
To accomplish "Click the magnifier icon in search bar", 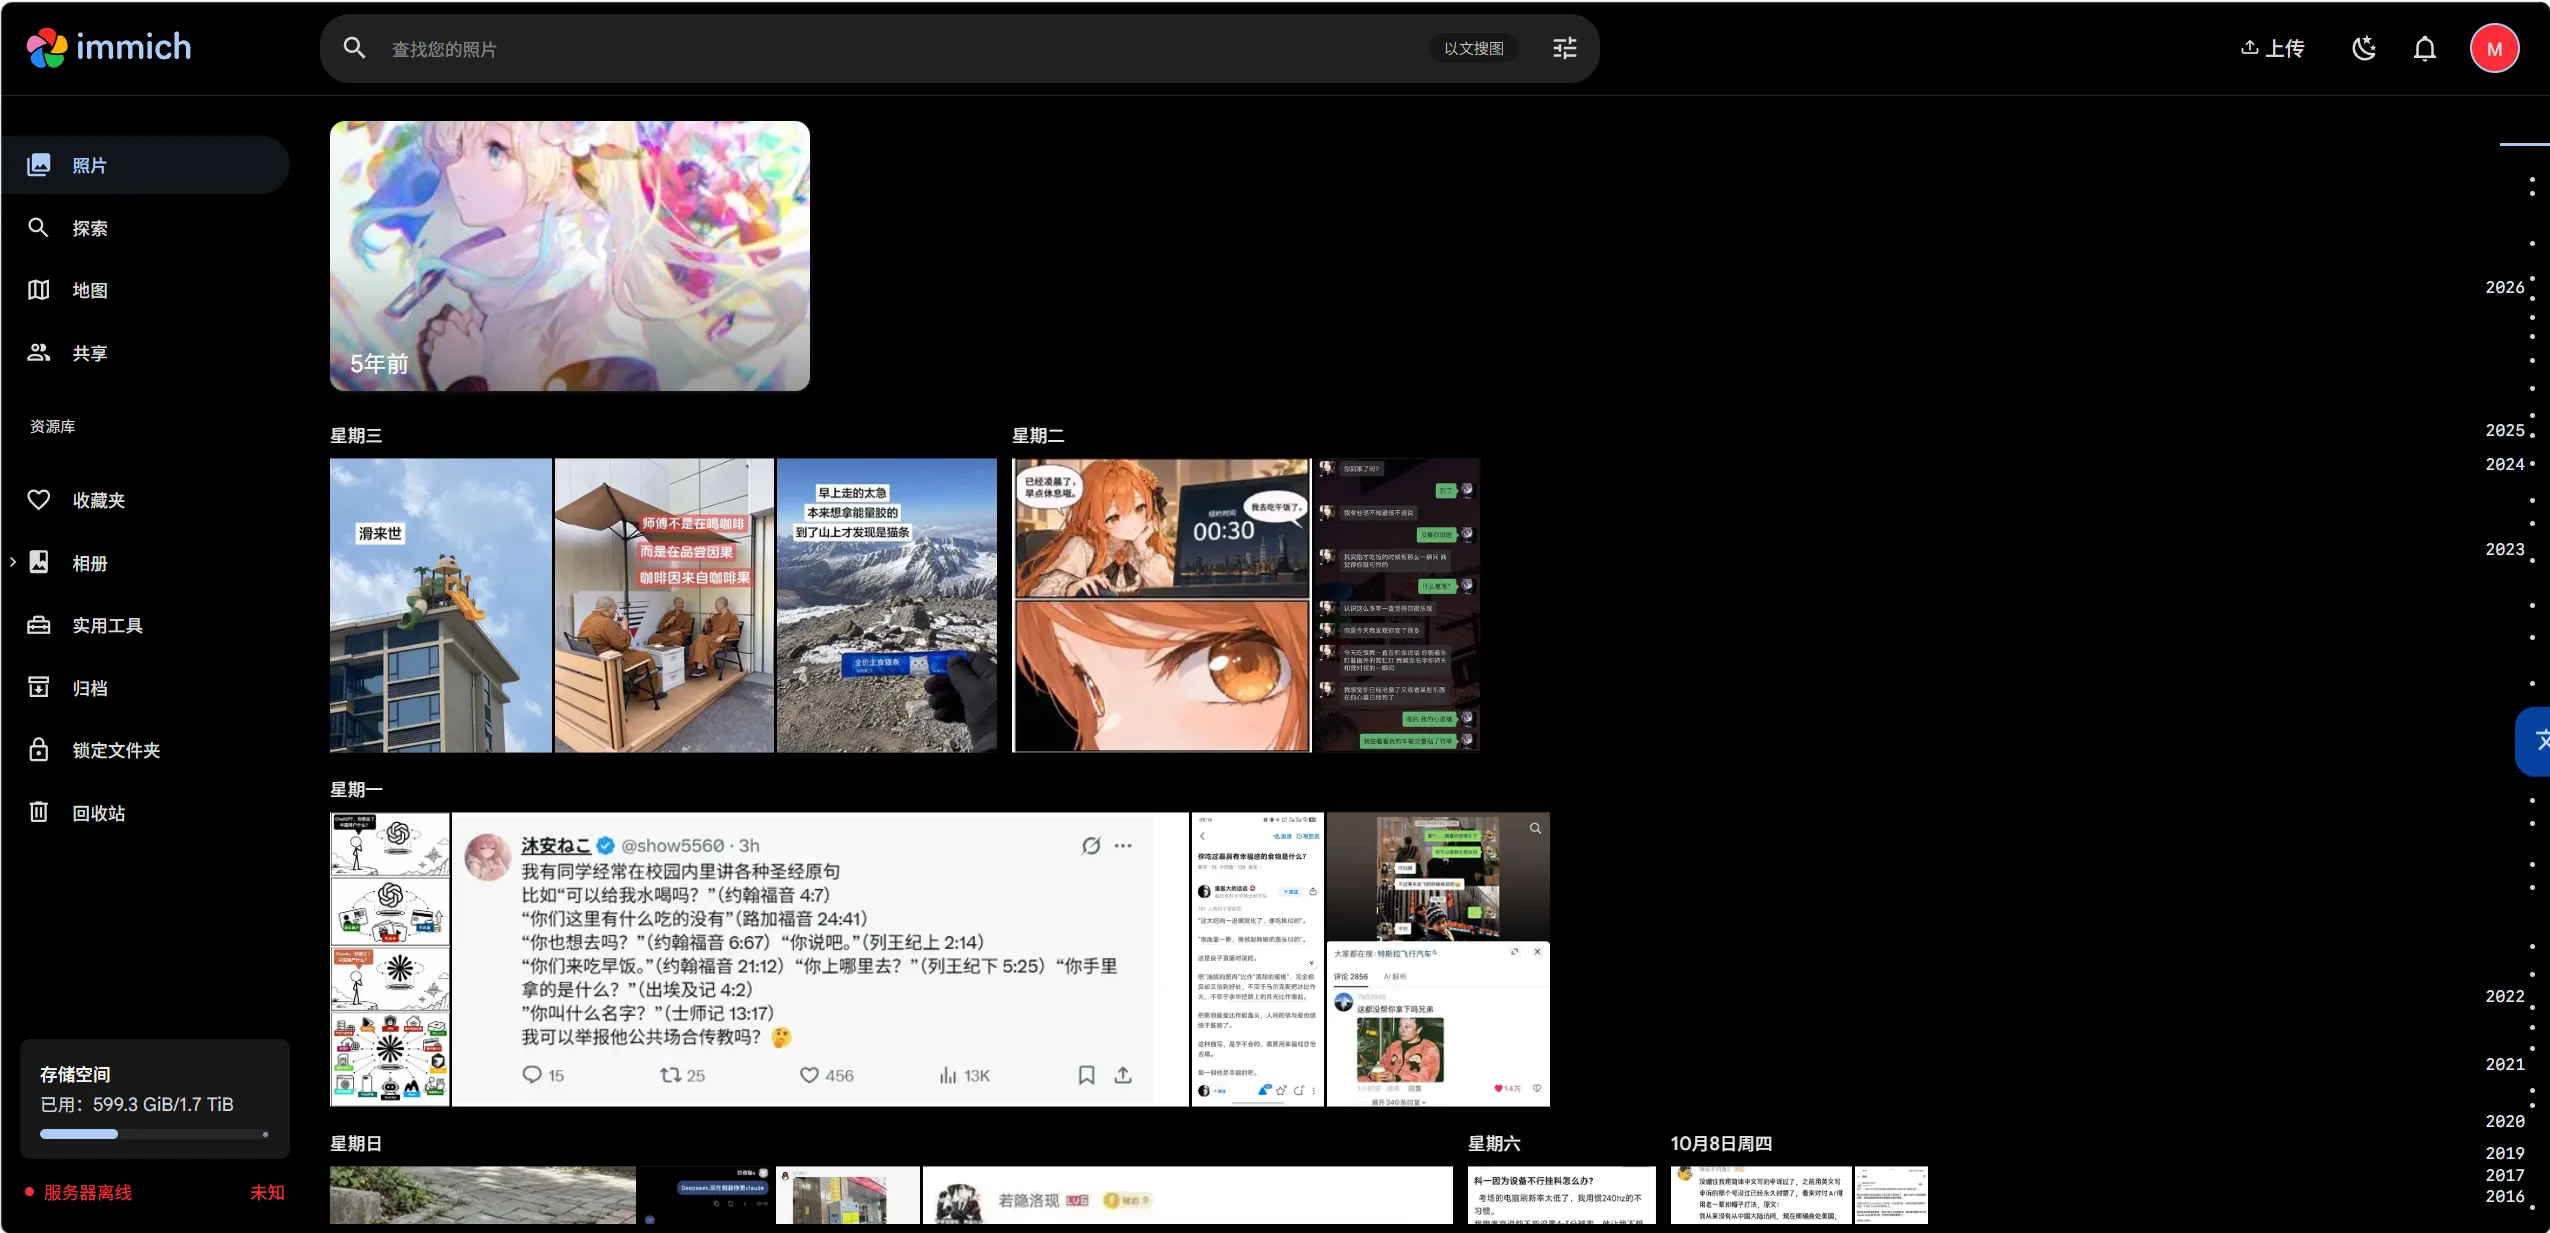I will 354,48.
